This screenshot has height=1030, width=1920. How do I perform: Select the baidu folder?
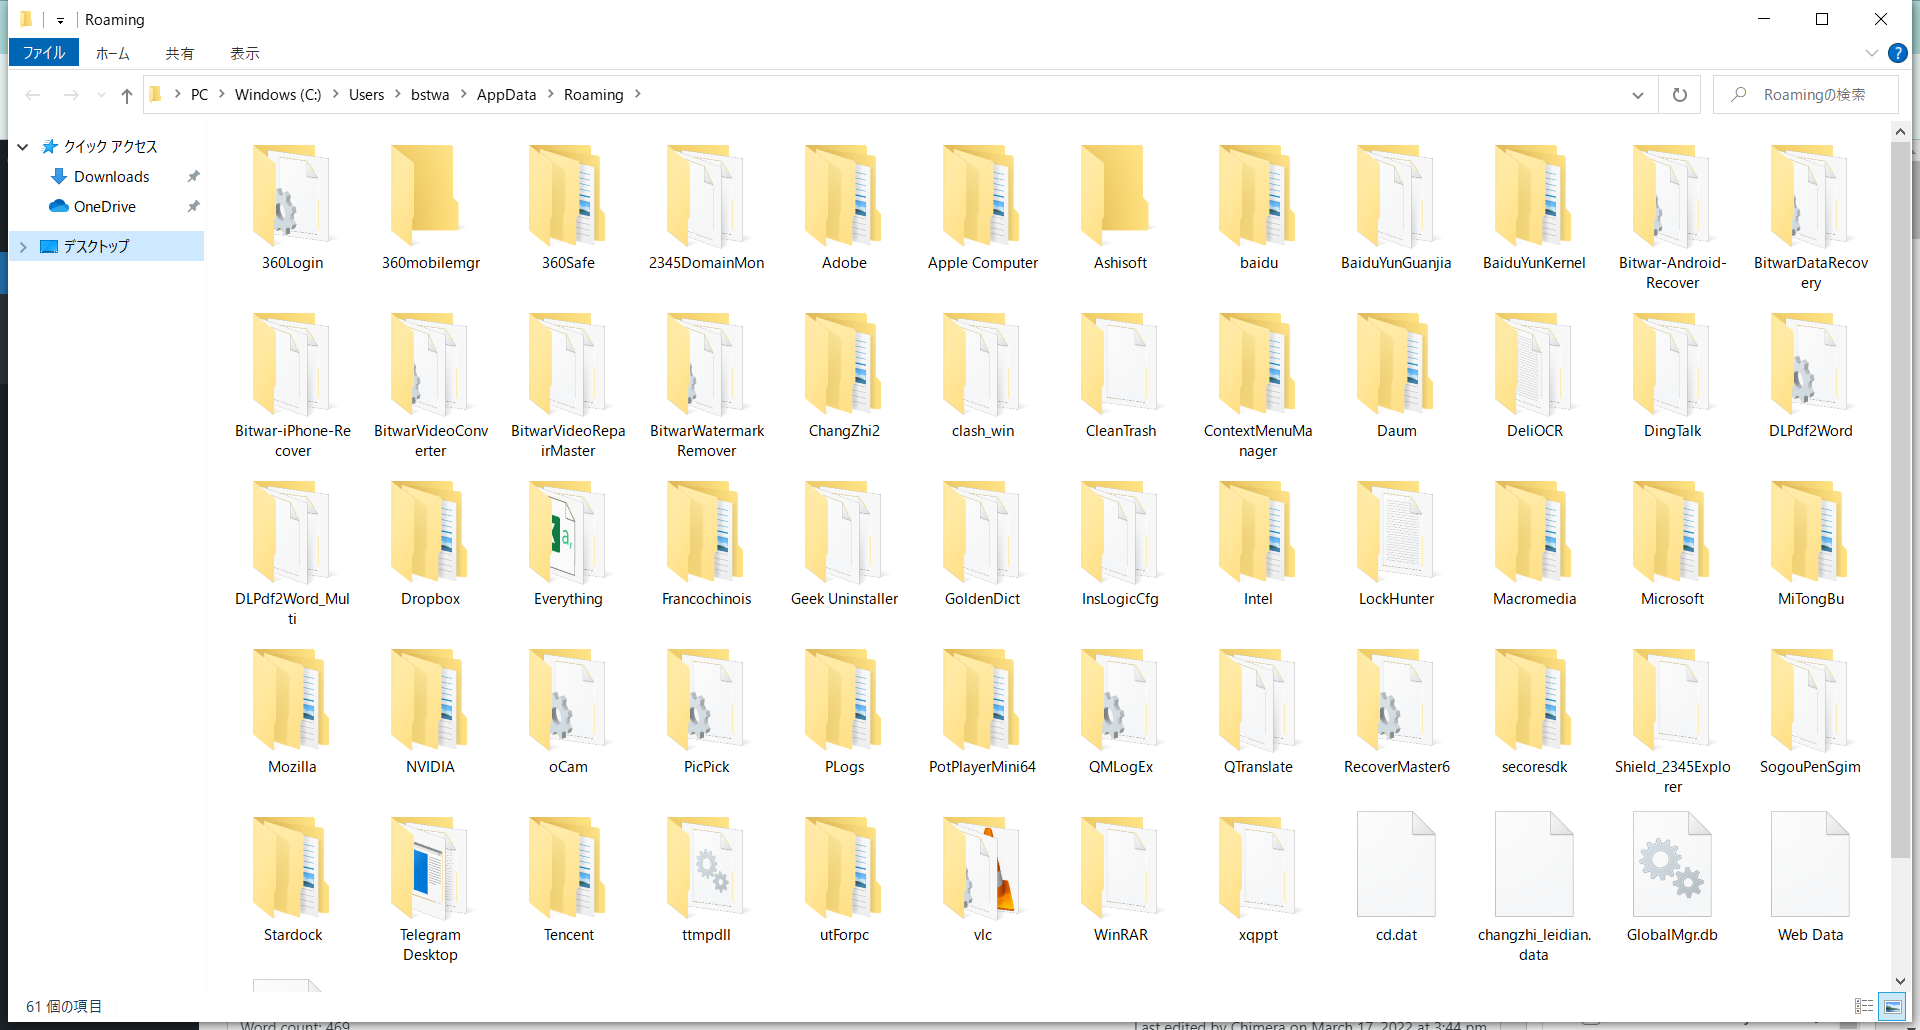click(1258, 208)
